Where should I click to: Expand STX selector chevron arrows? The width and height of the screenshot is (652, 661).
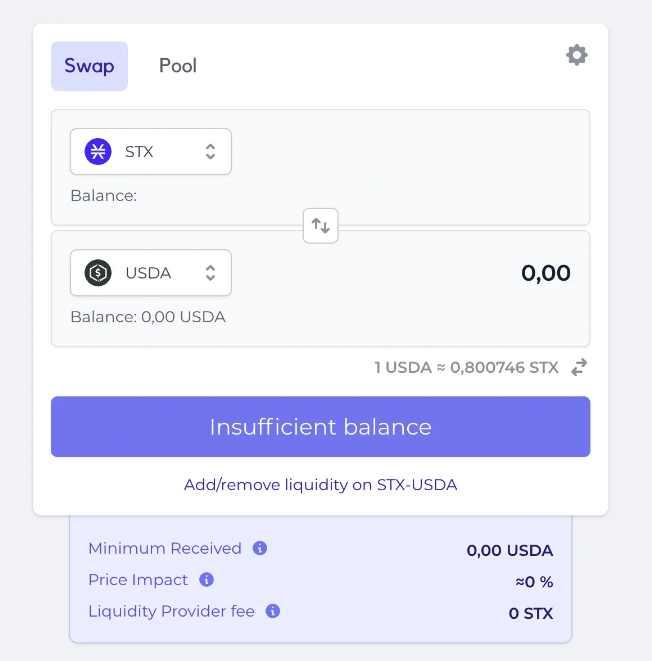click(210, 151)
